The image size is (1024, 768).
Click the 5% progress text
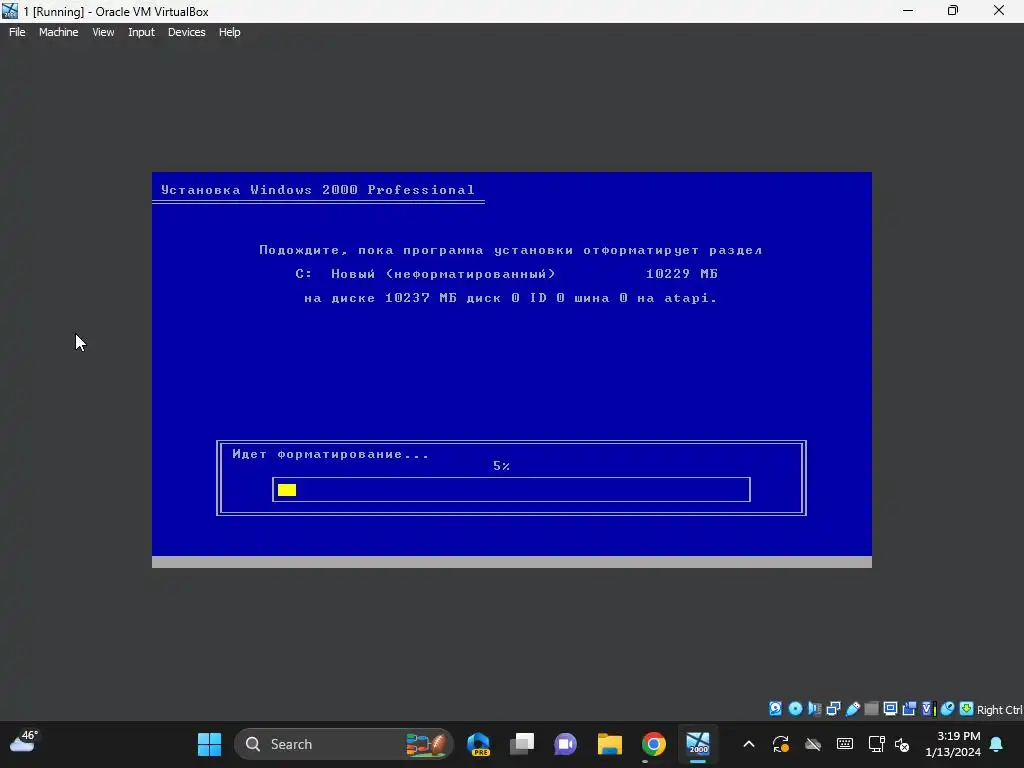point(502,466)
